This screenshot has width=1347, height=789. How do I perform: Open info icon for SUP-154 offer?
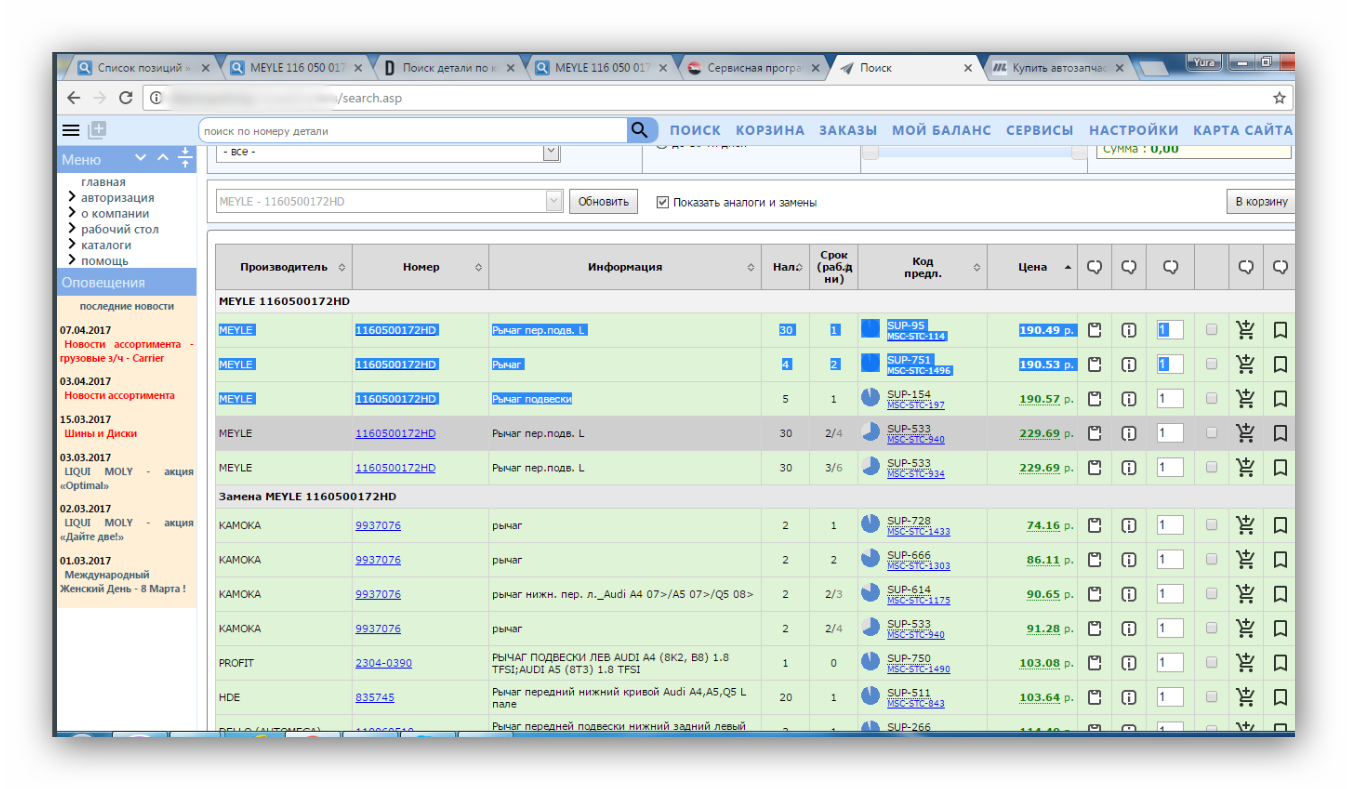click(x=1129, y=399)
